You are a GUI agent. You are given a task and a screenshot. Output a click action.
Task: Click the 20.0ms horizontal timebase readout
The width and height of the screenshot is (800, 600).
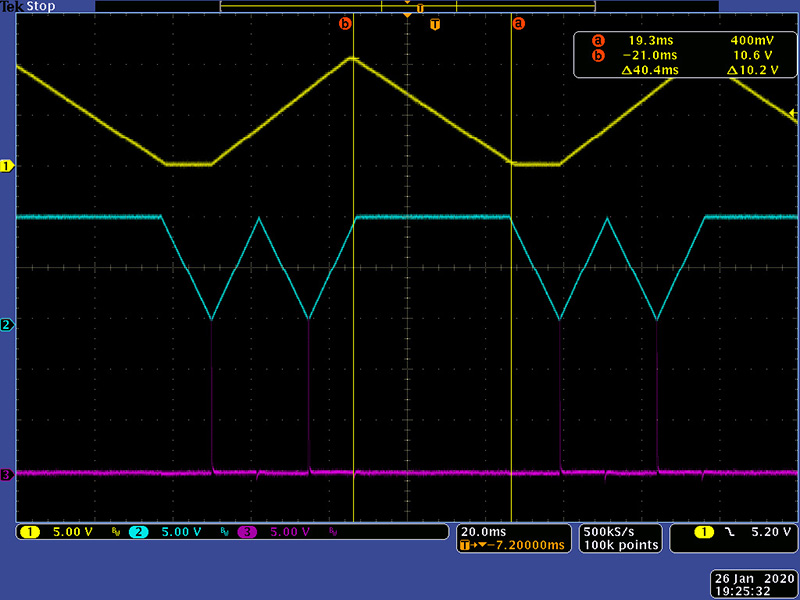pos(483,531)
